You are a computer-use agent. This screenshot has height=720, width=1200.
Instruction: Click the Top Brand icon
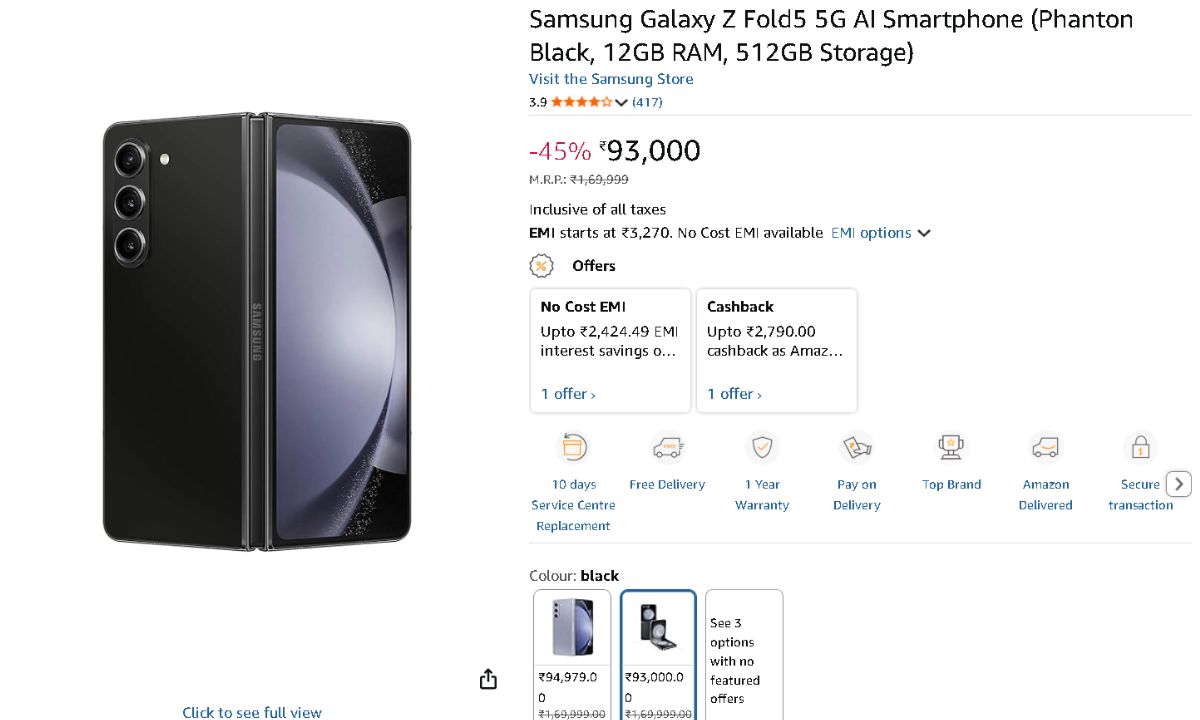950,447
